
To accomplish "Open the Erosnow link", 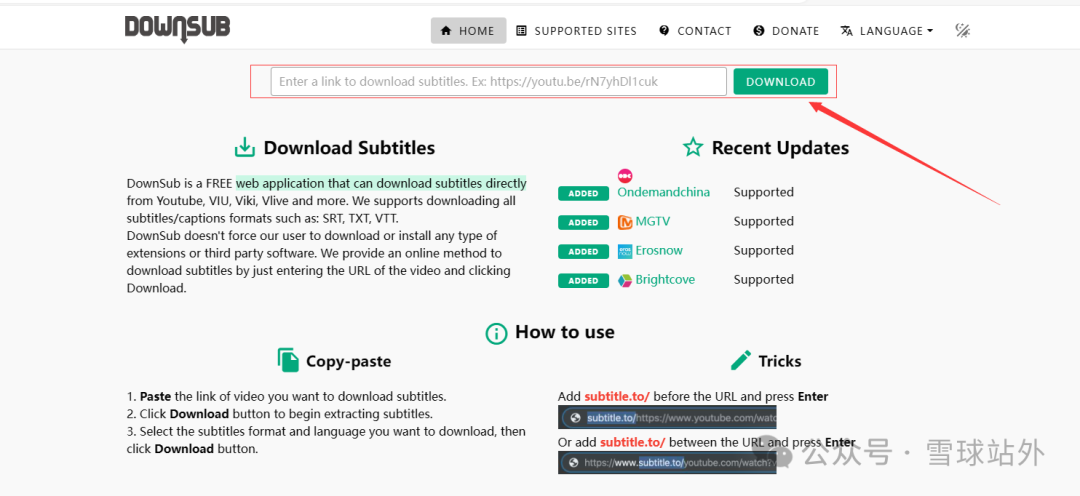I will (658, 251).
